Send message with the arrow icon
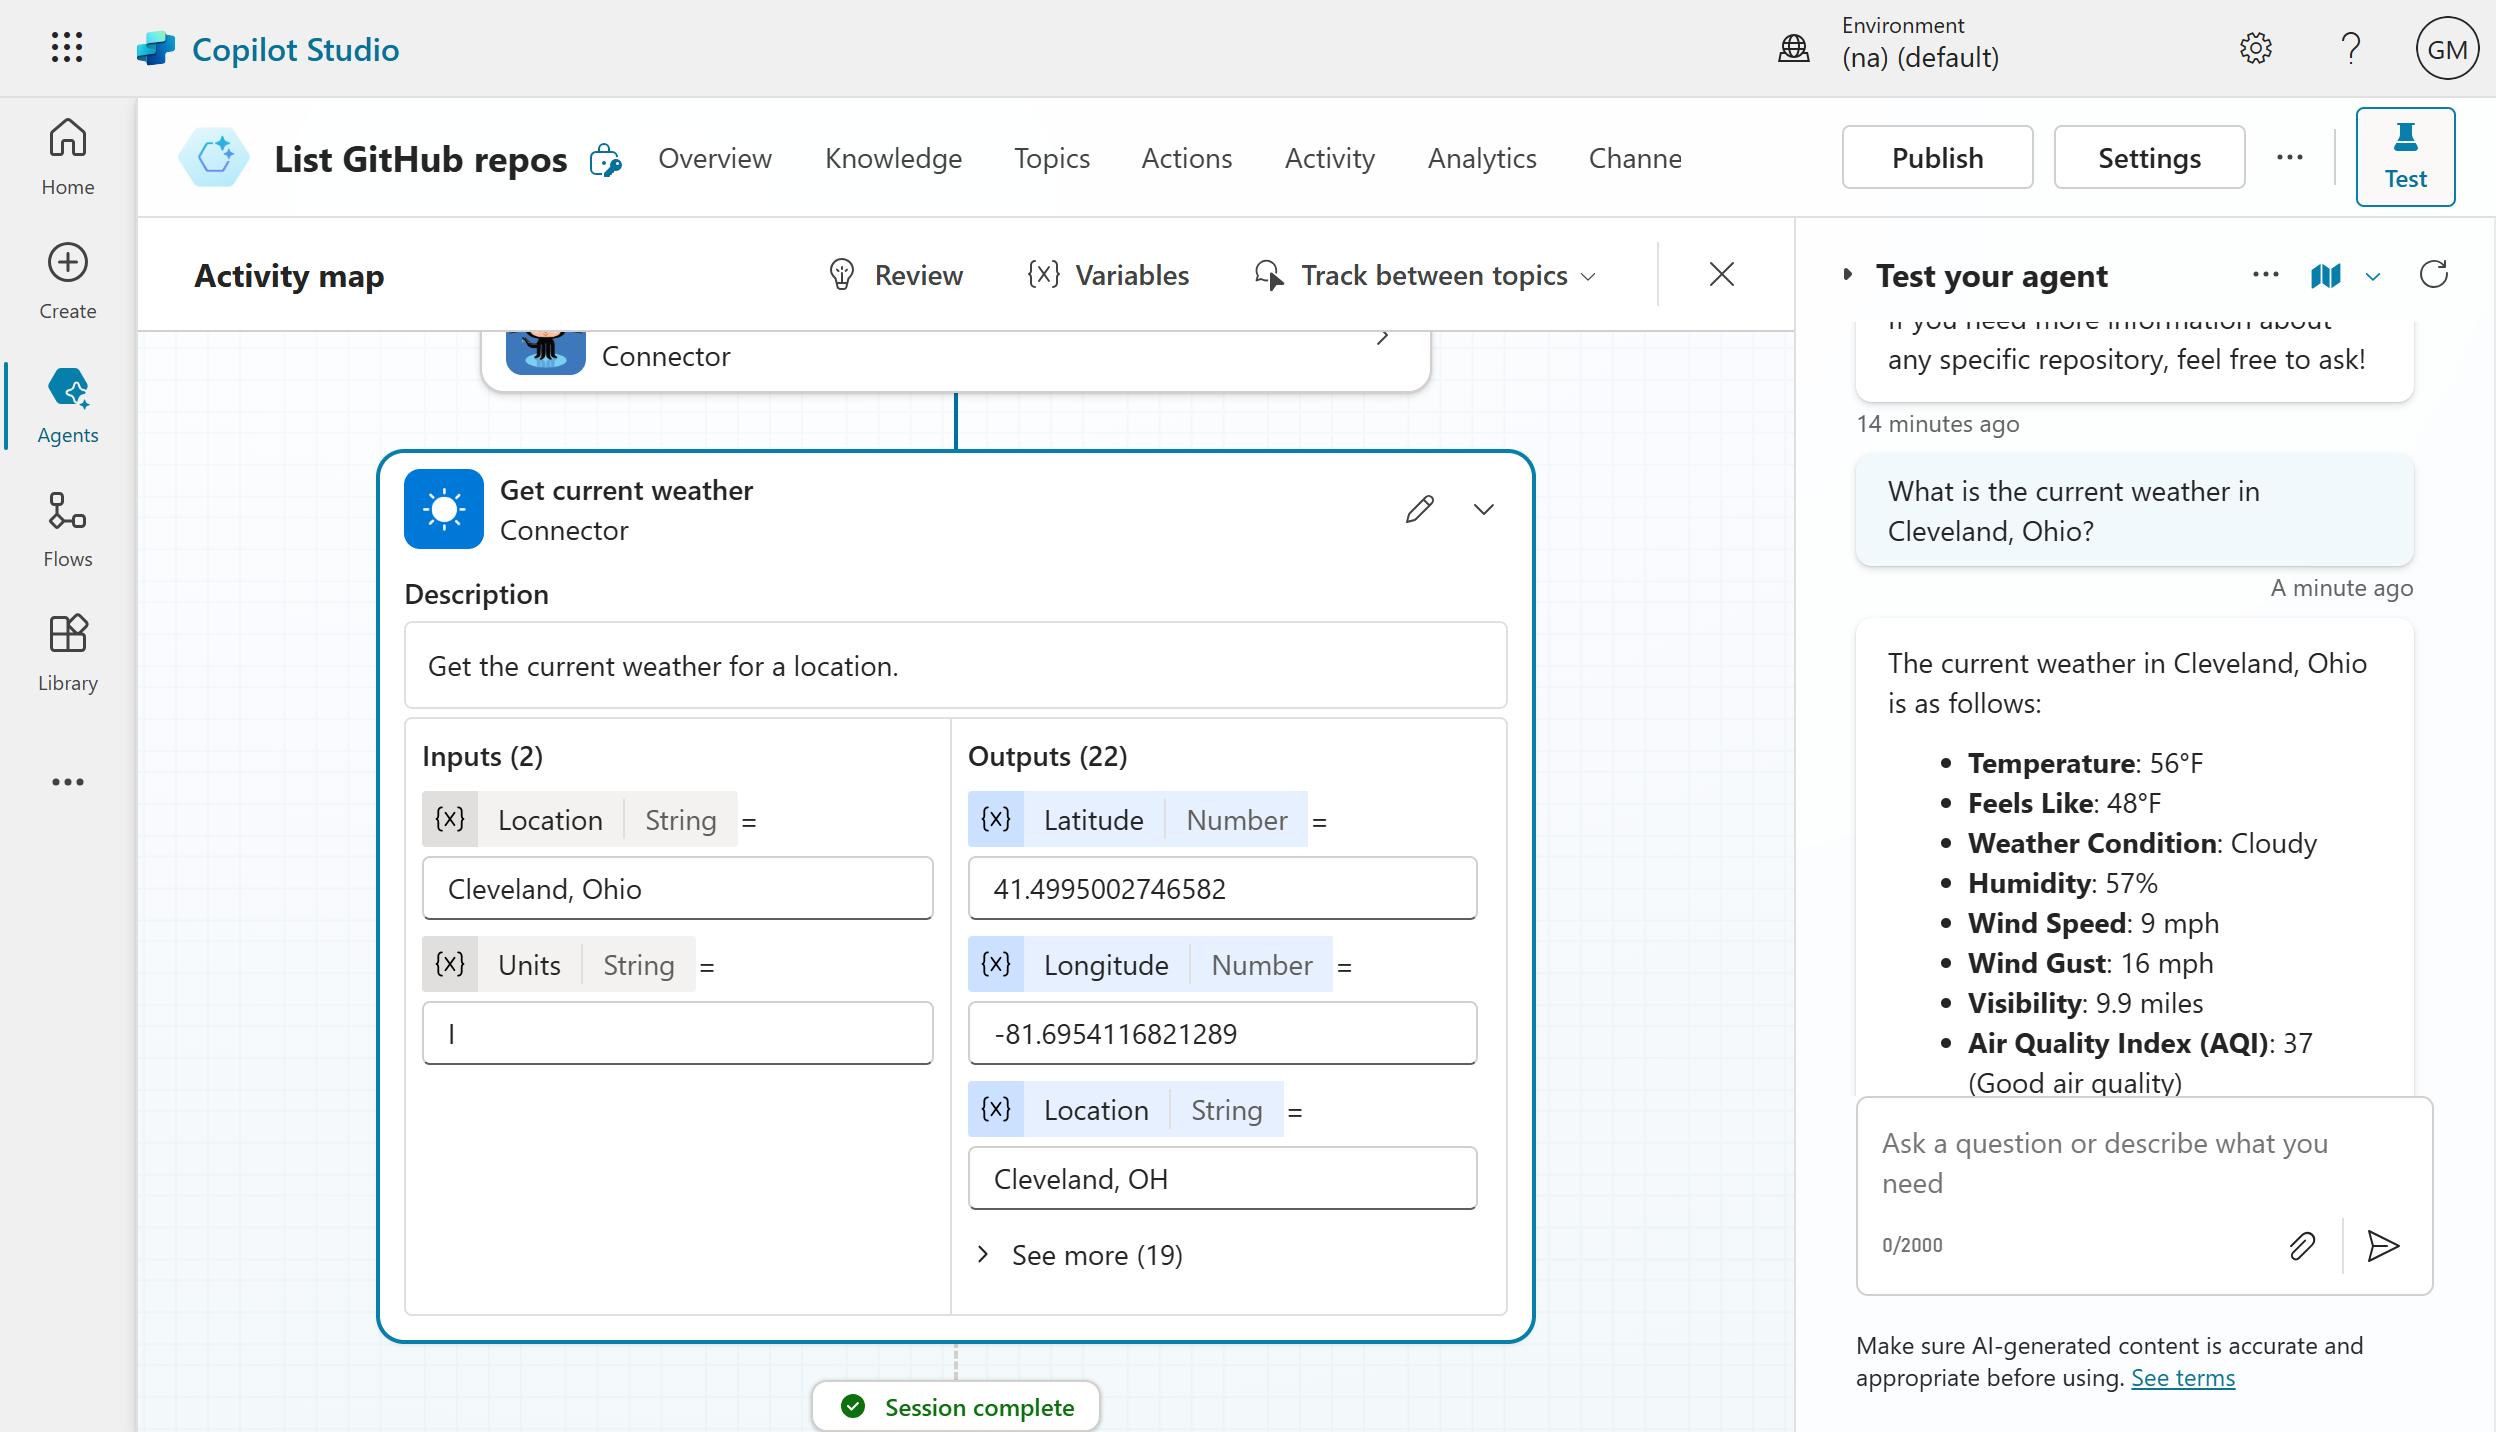This screenshot has width=2496, height=1432. click(x=2383, y=1245)
